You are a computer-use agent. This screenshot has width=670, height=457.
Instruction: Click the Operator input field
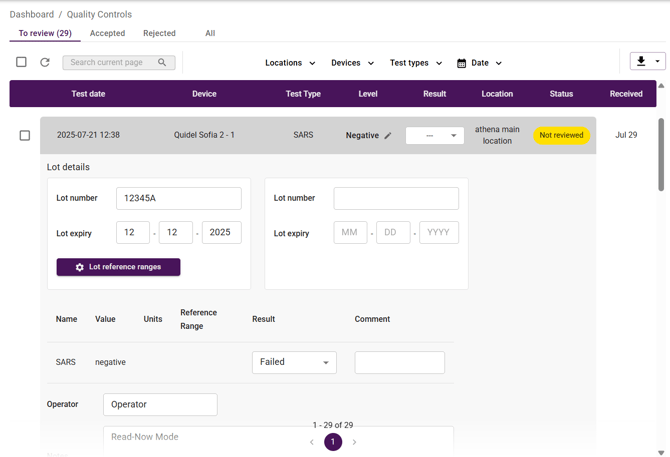160,404
